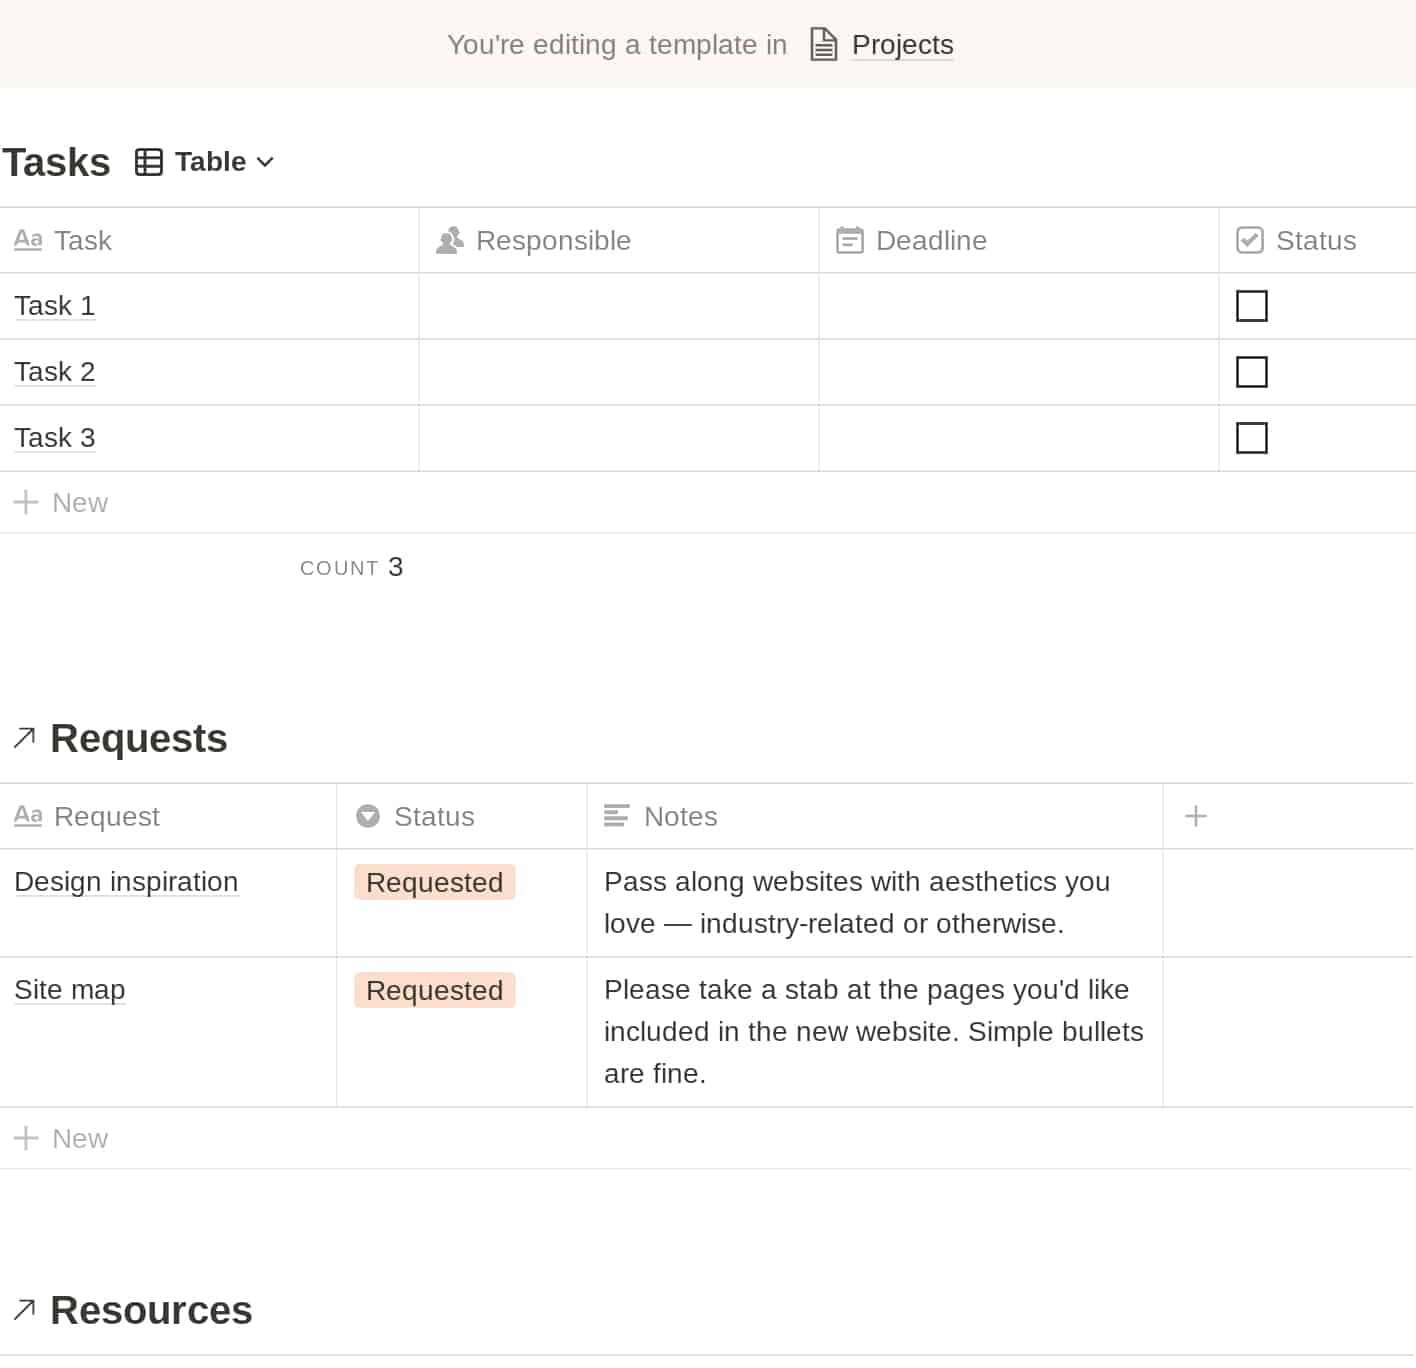Check the Status checkbox for Task 3
The width and height of the screenshot is (1416, 1368).
[x=1251, y=437]
